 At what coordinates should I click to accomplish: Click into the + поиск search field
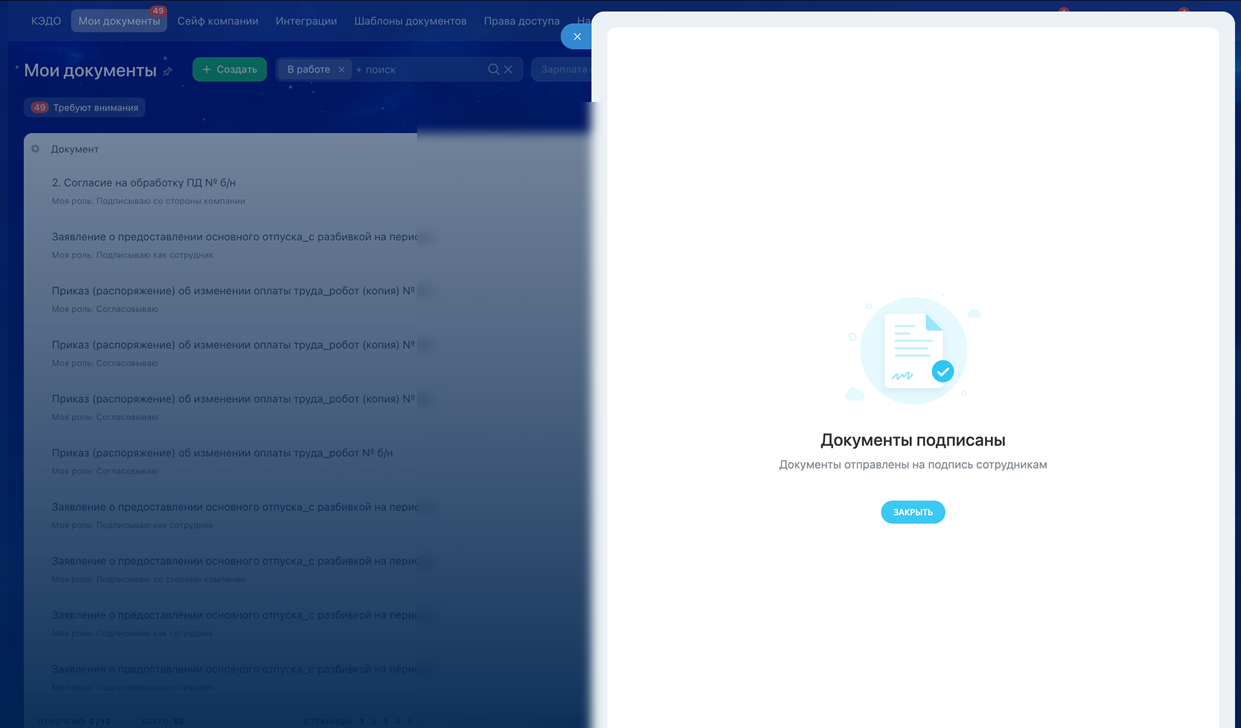point(415,70)
